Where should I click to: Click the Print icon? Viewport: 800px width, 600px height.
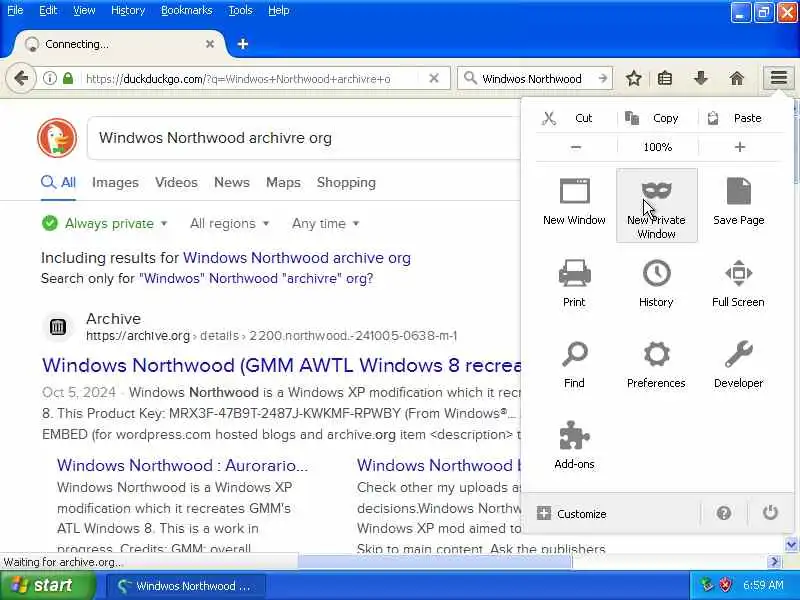tap(574, 283)
